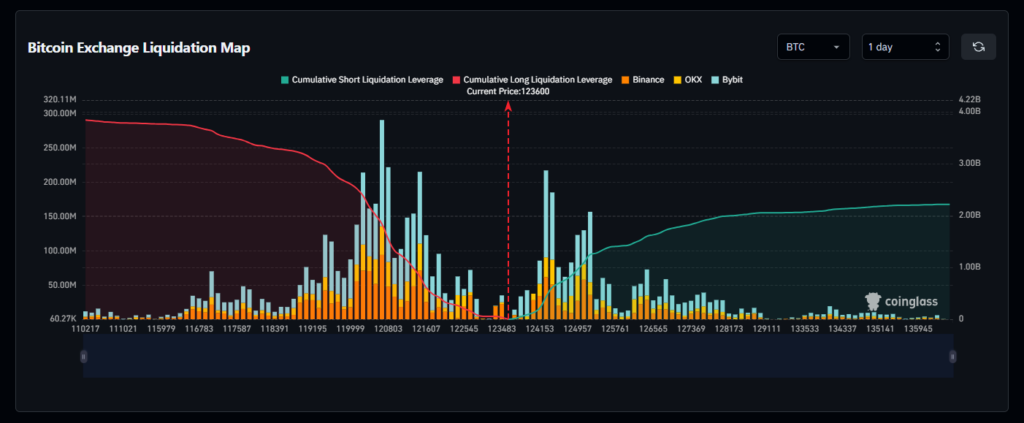The width and height of the screenshot is (1024, 423).
Task: Open the BTC coin dropdown
Action: tap(813, 47)
